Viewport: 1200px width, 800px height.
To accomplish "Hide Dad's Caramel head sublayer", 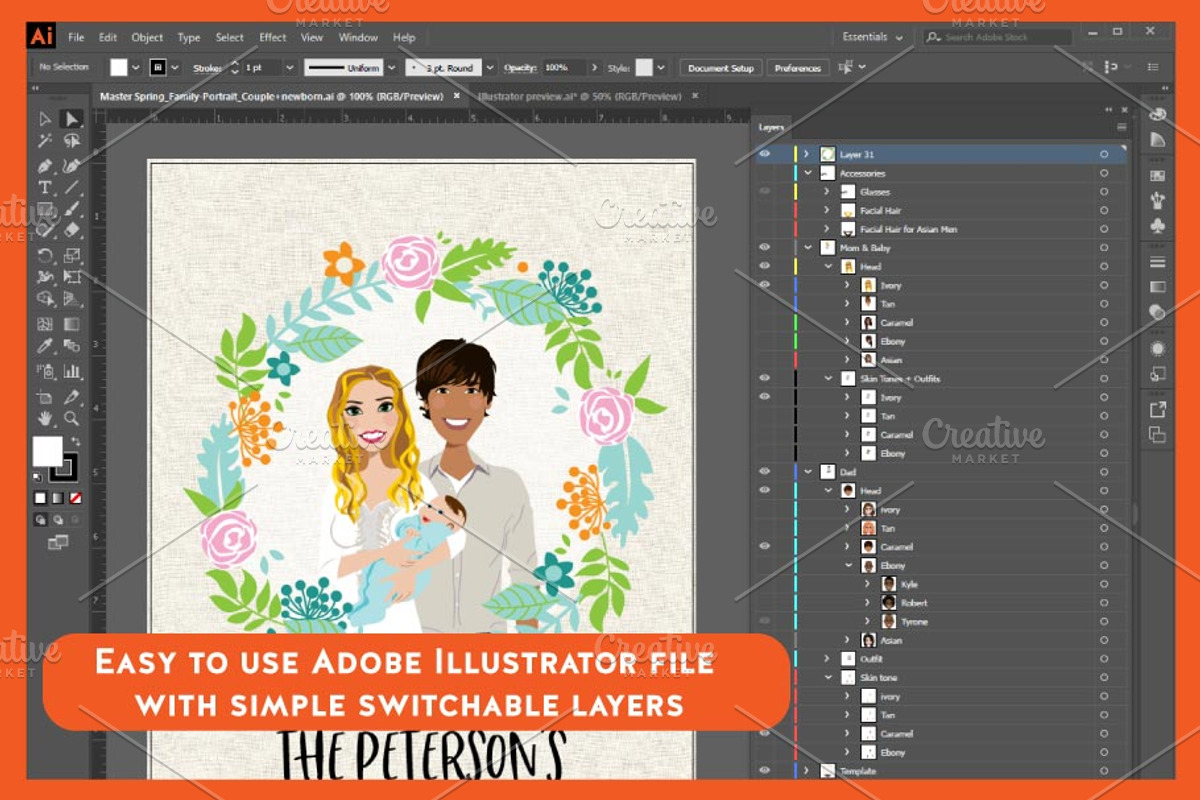I will coord(765,546).
